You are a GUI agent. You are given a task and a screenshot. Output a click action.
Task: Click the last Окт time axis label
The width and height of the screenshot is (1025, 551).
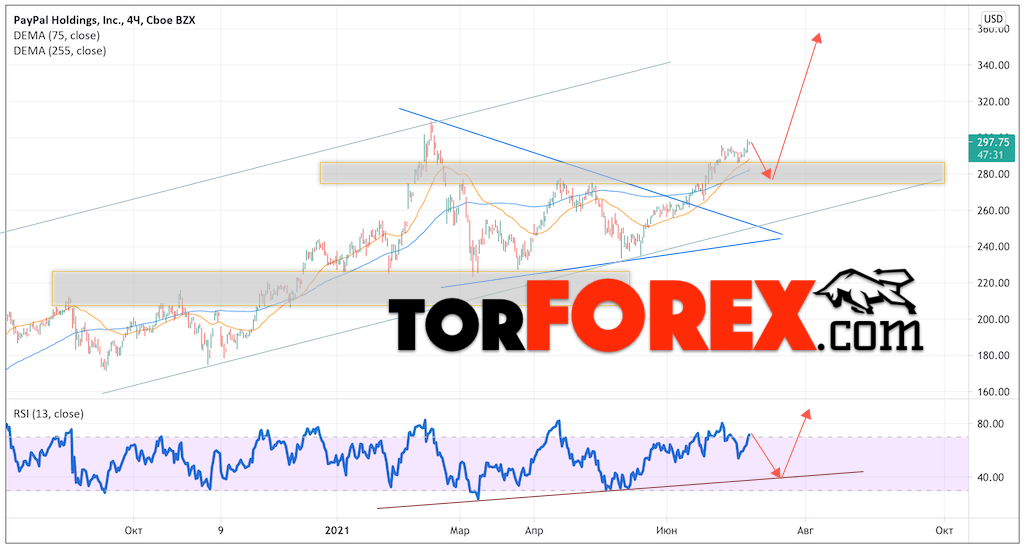tap(944, 530)
